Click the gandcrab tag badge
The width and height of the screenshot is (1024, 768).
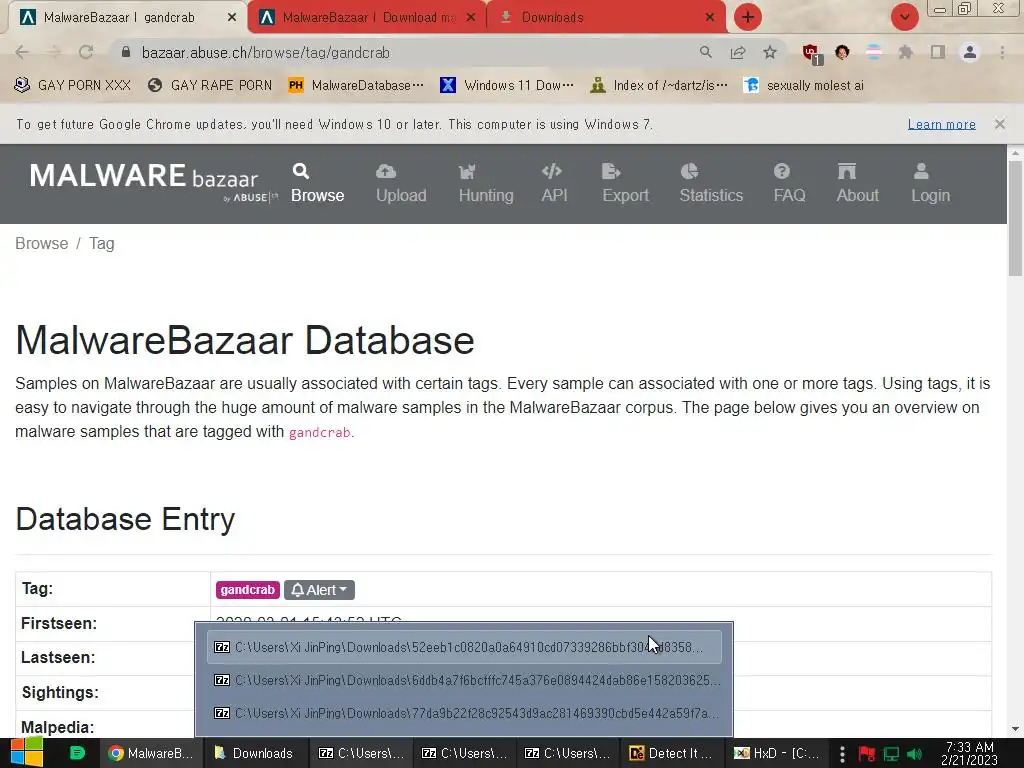248,590
